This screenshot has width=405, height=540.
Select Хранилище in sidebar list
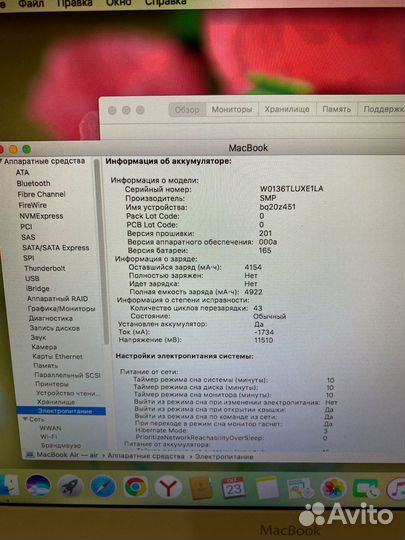(x=56, y=402)
